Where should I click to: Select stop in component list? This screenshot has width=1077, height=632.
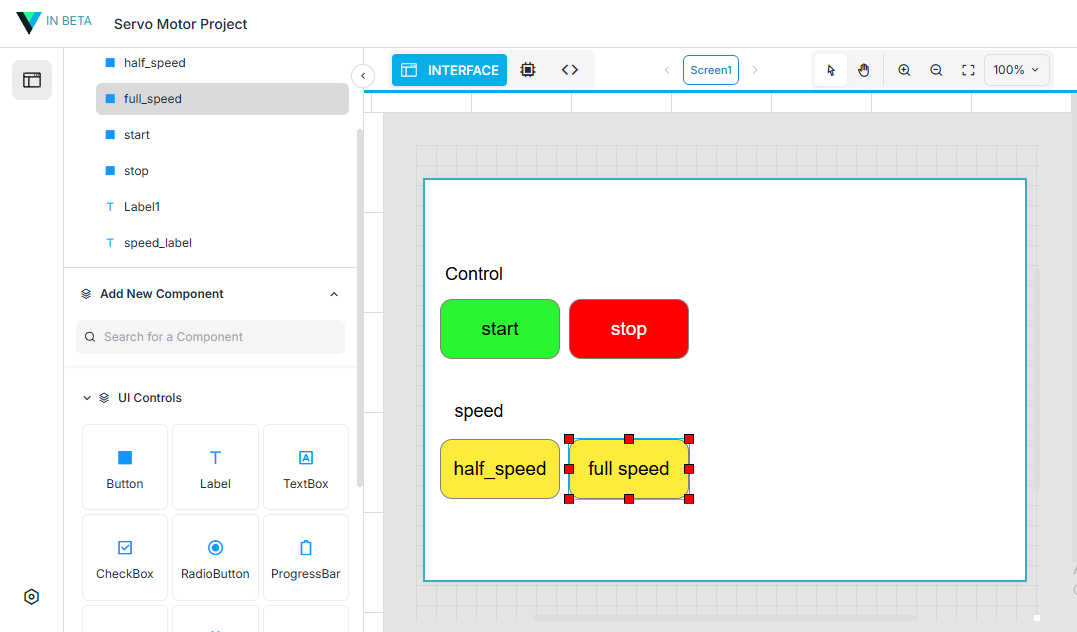[x=222, y=171]
